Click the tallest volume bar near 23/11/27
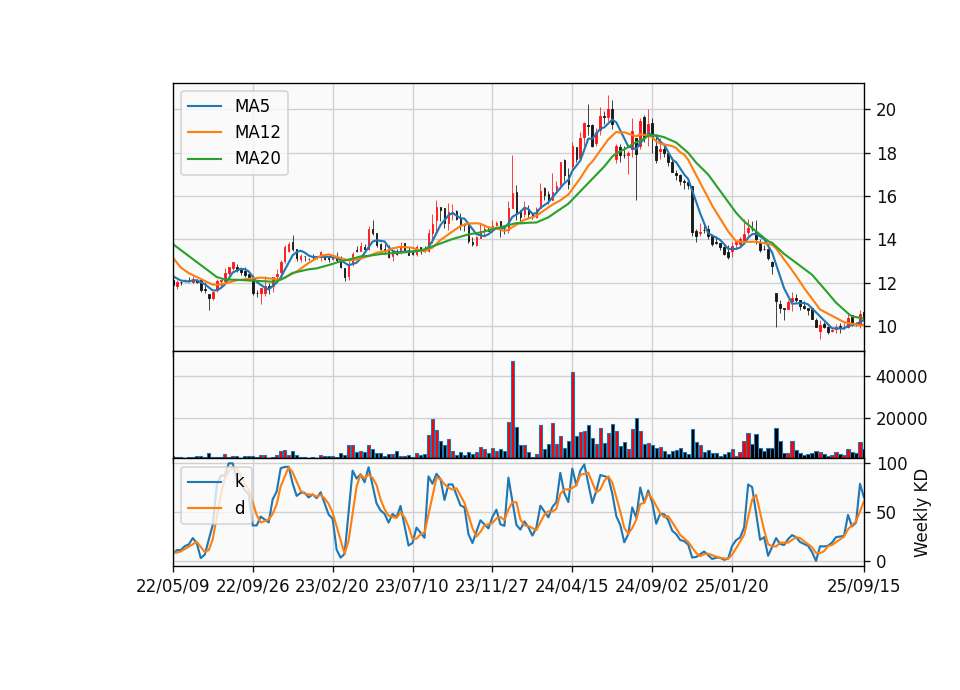The height and width of the screenshot is (690, 960). pyautogui.click(x=513, y=410)
